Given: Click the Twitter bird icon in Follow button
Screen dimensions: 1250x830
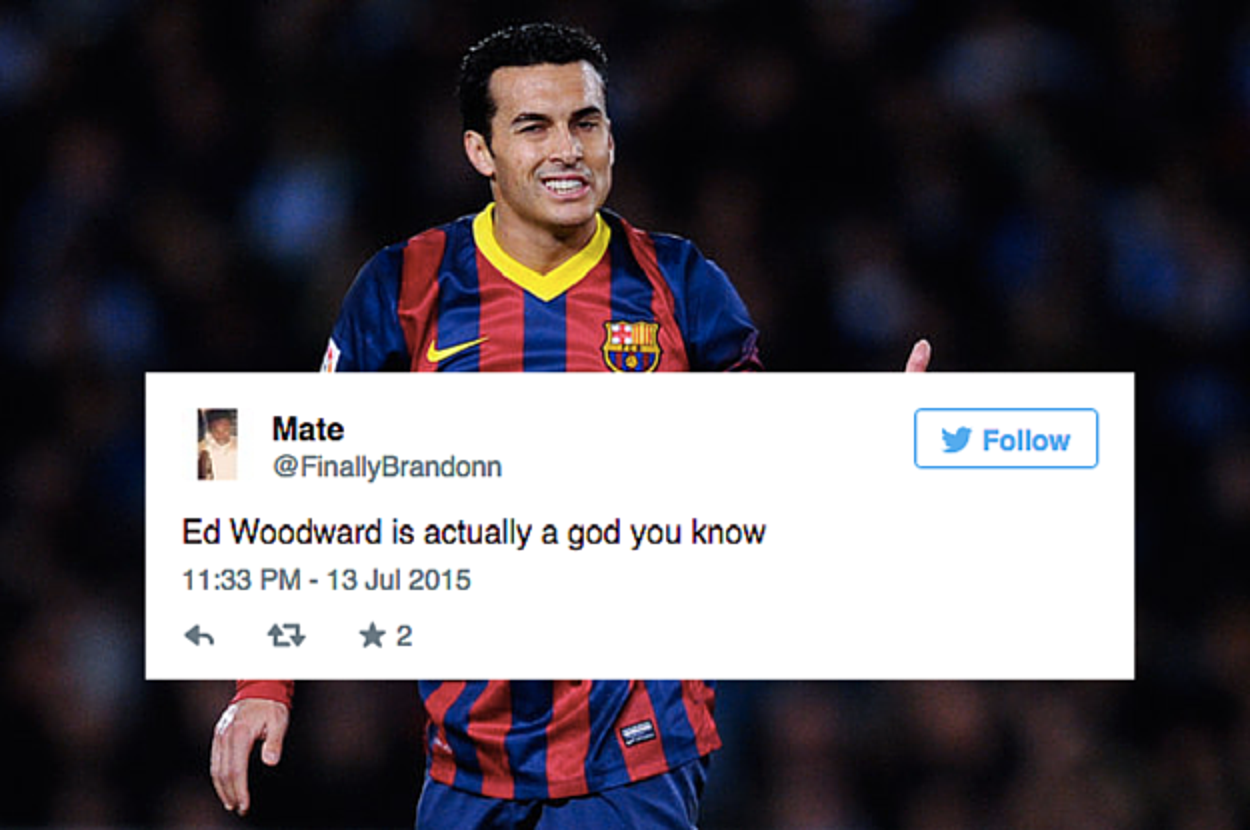Looking at the screenshot, I should tap(957, 440).
